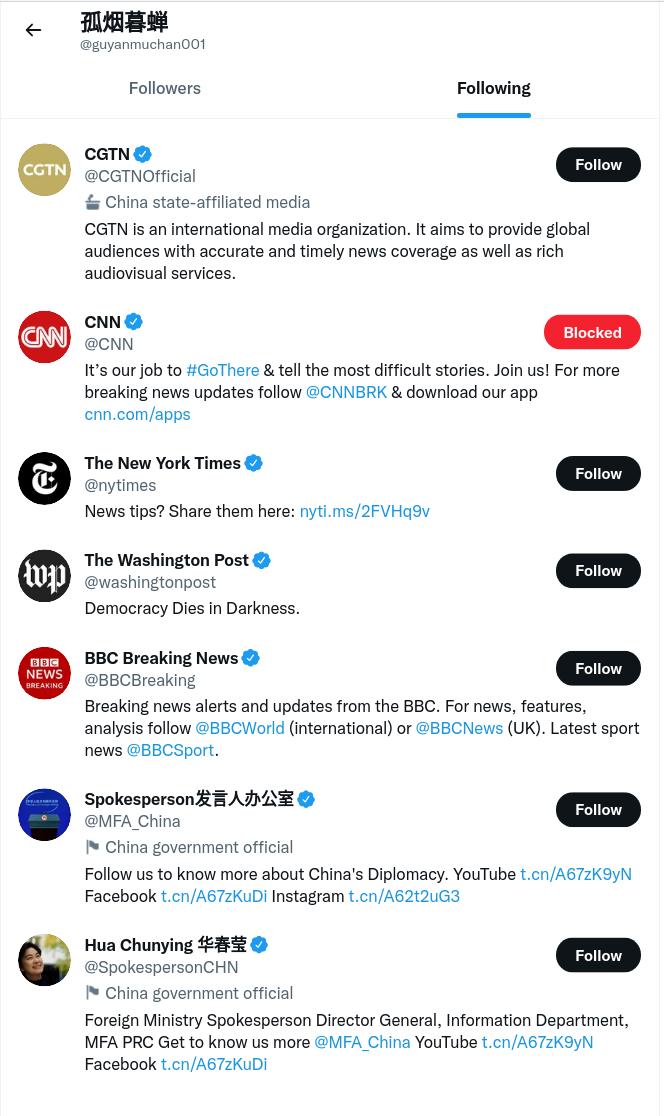Open The New York Times avatar
Image resolution: width=664 pixels, height=1116 pixels.
click(44, 478)
